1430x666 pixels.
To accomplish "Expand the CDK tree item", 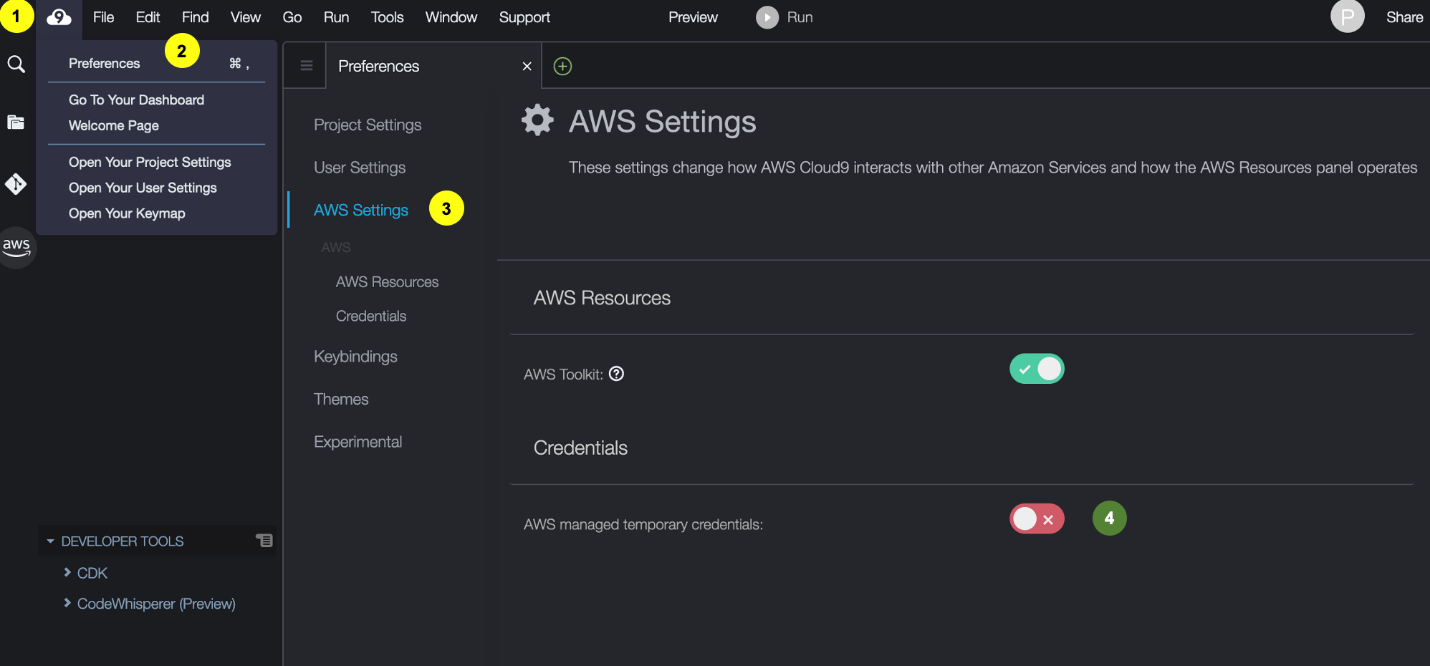I will [x=68, y=573].
